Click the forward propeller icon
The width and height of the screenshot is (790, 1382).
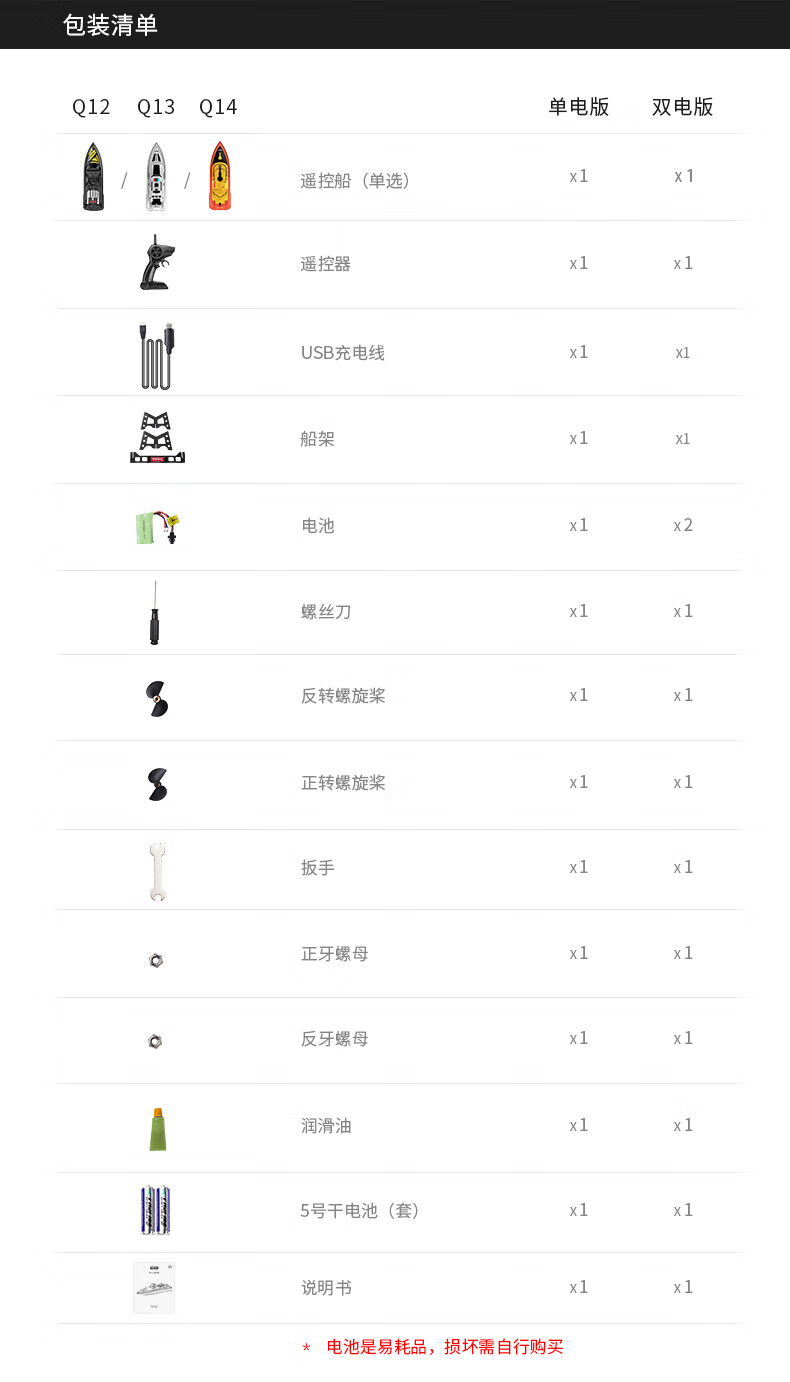[x=157, y=783]
